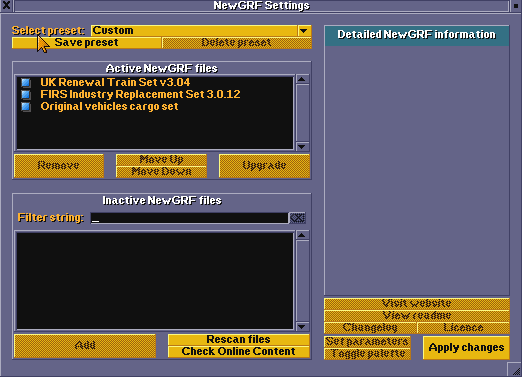522x377 pixels.
Task: Clear the filter string with the X icon
Action: [297, 218]
